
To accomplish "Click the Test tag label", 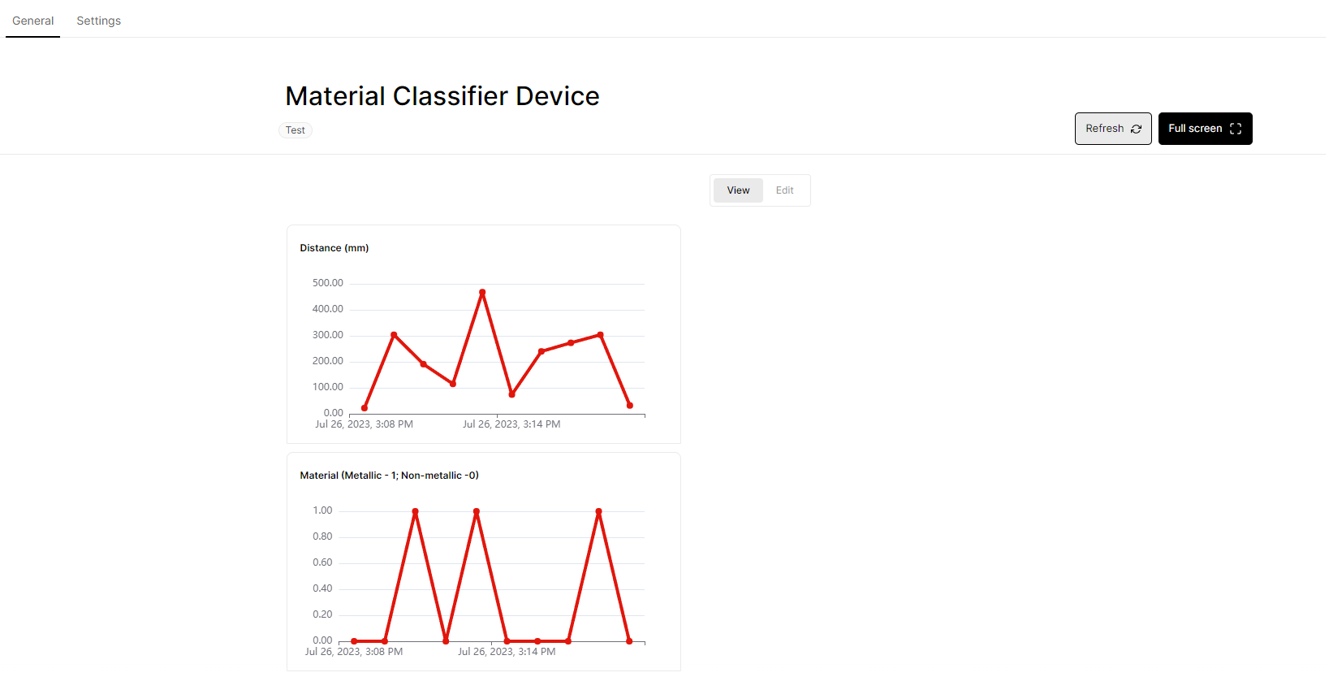I will (295, 130).
